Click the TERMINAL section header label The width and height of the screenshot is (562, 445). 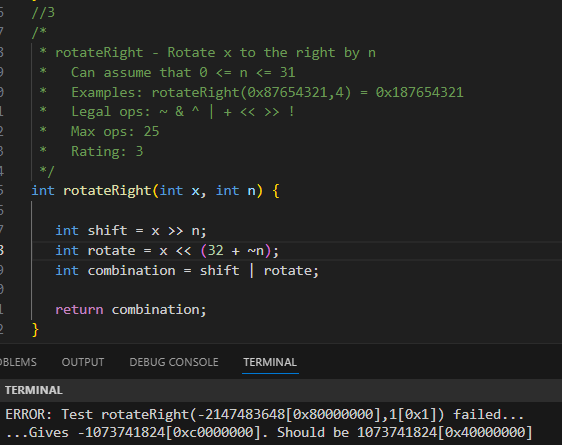point(34,390)
